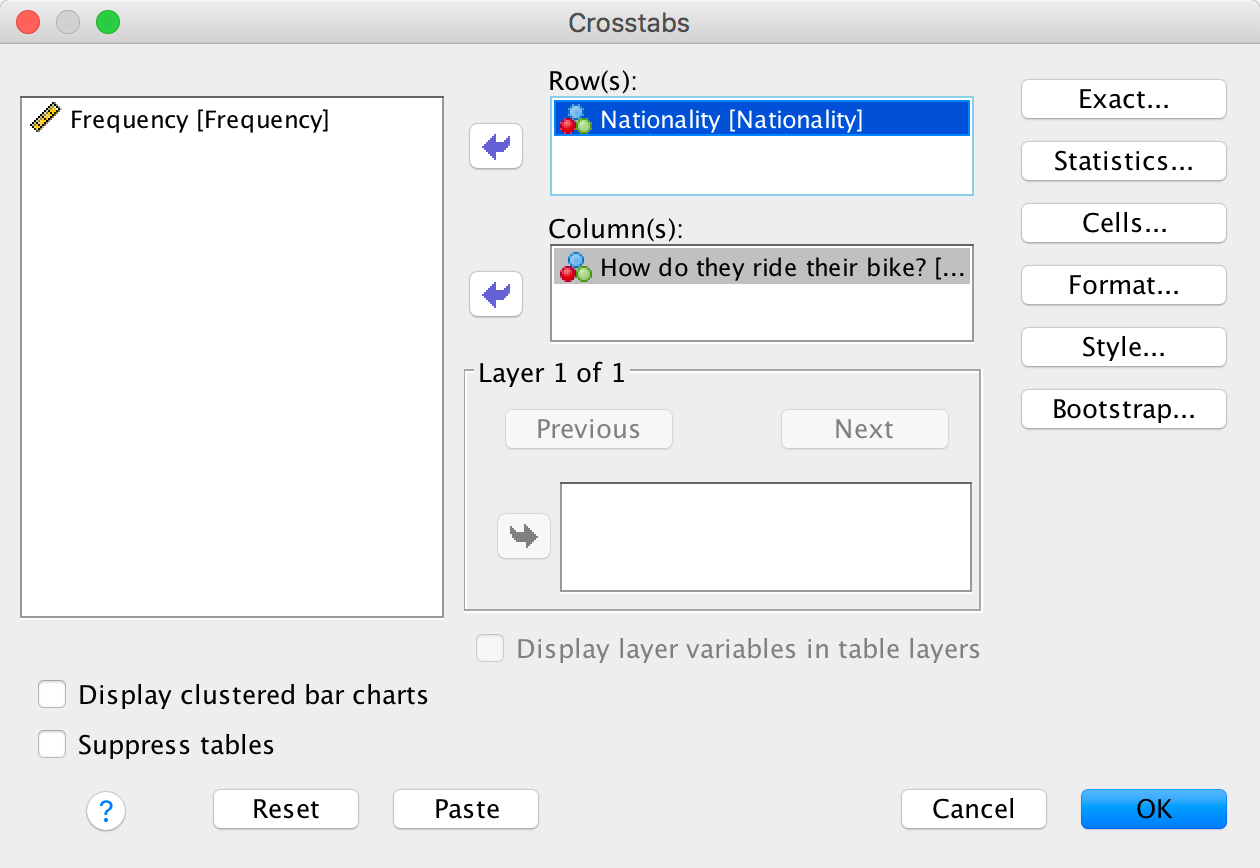Click inside the empty layer variable box
The height and width of the screenshot is (868, 1260).
coord(765,537)
